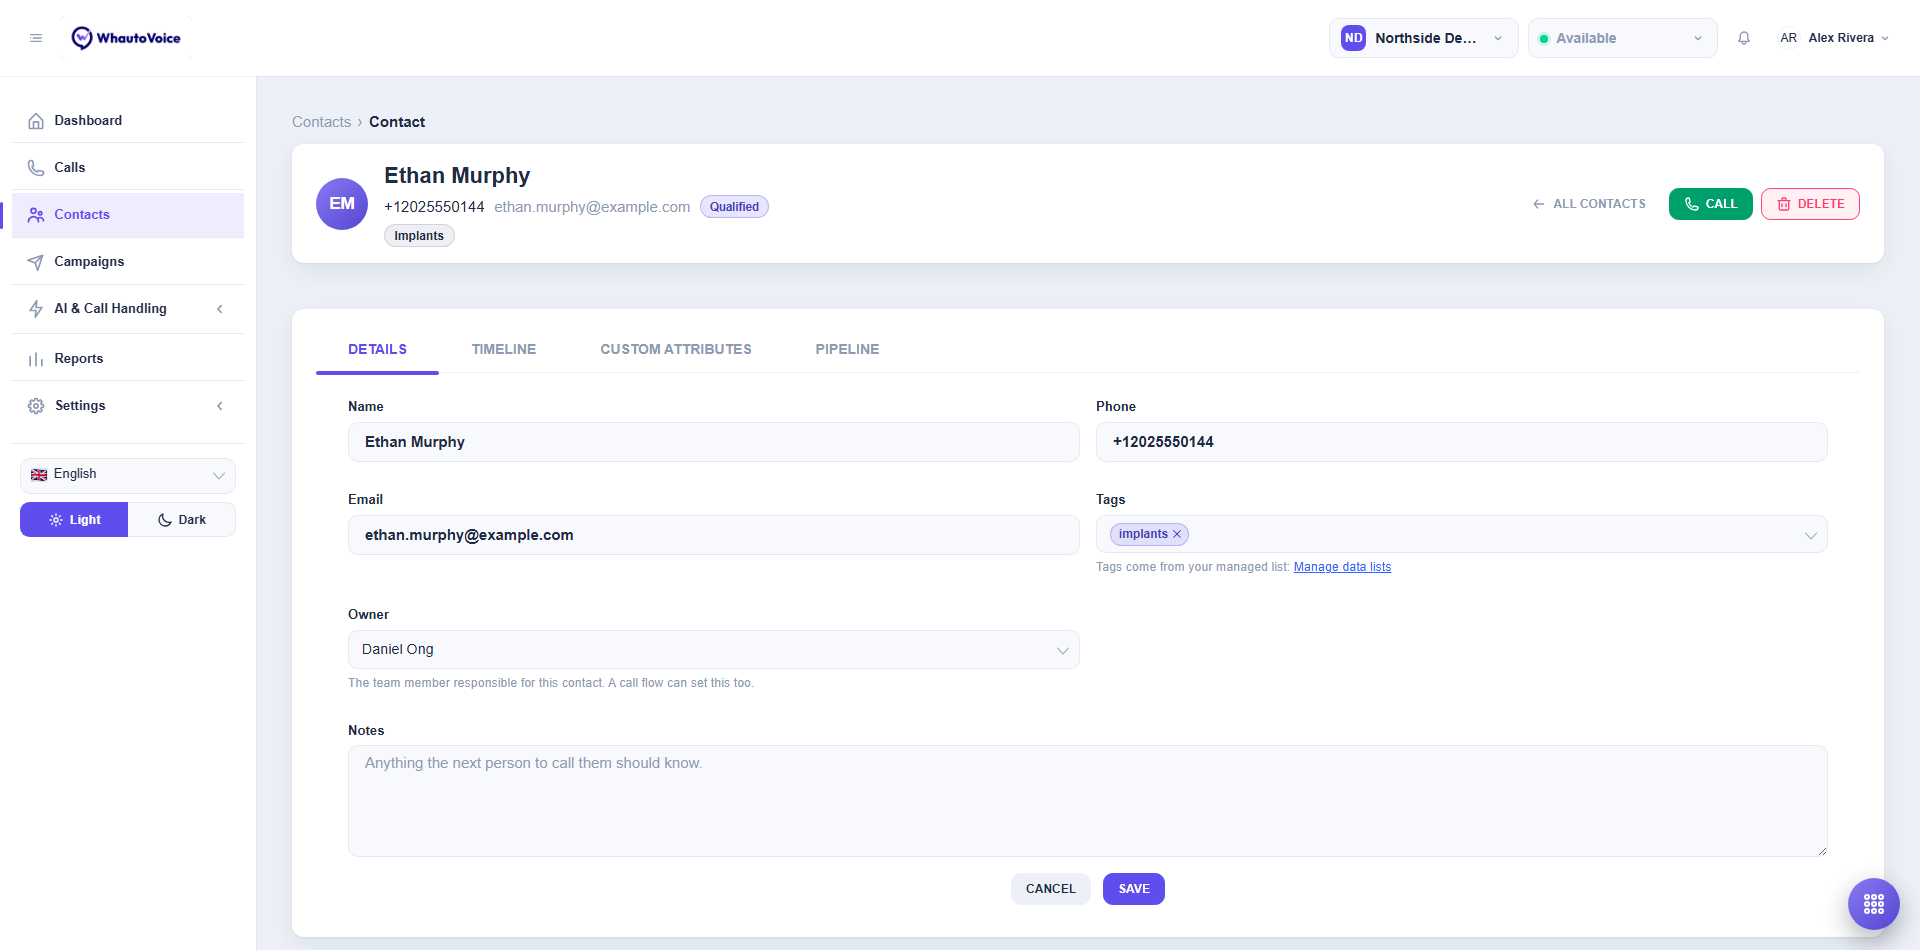This screenshot has height=950, width=1920.
Task: Click into the Name field
Action: 714,442
